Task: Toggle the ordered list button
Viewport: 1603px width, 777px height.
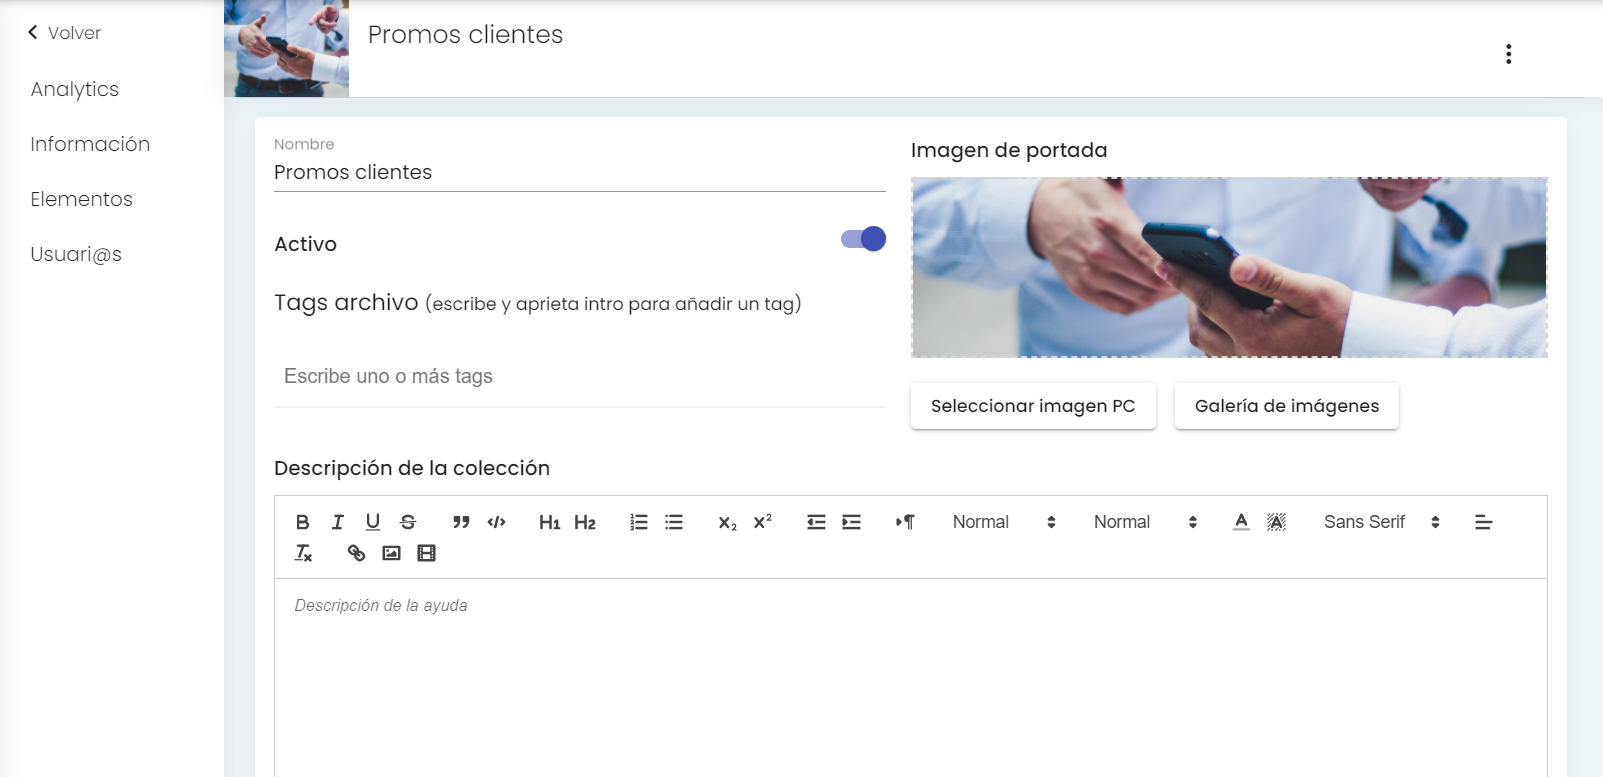Action: [x=639, y=522]
